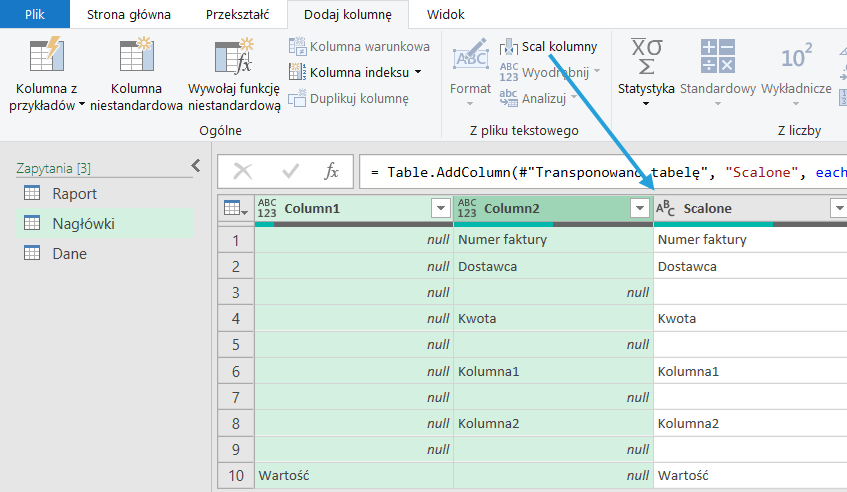Viewport: 847px width, 492px height.
Task: Collapse the Zapytania queries pane
Action: [x=196, y=167]
